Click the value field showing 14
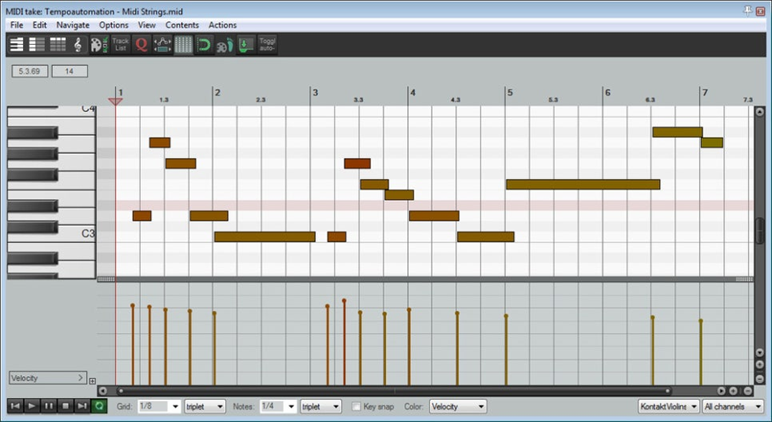 (69, 71)
